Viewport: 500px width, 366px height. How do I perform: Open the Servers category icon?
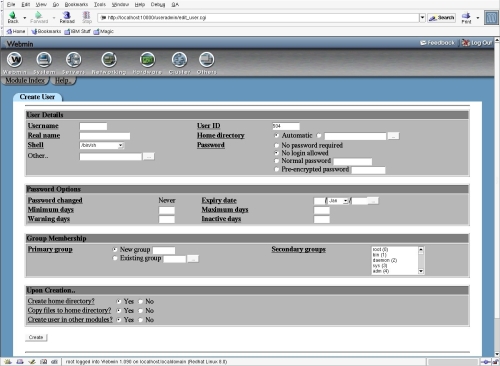[x=73, y=60]
